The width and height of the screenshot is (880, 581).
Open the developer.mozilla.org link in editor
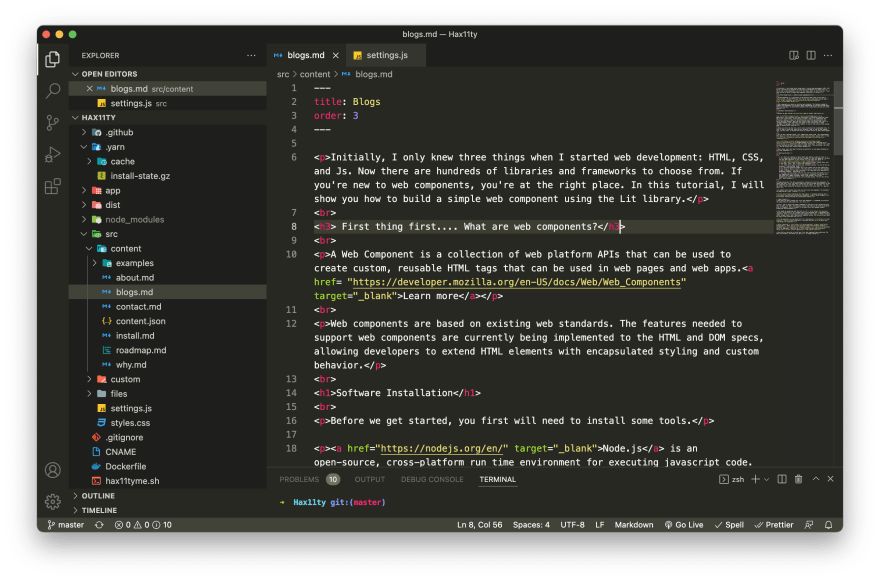(x=516, y=282)
